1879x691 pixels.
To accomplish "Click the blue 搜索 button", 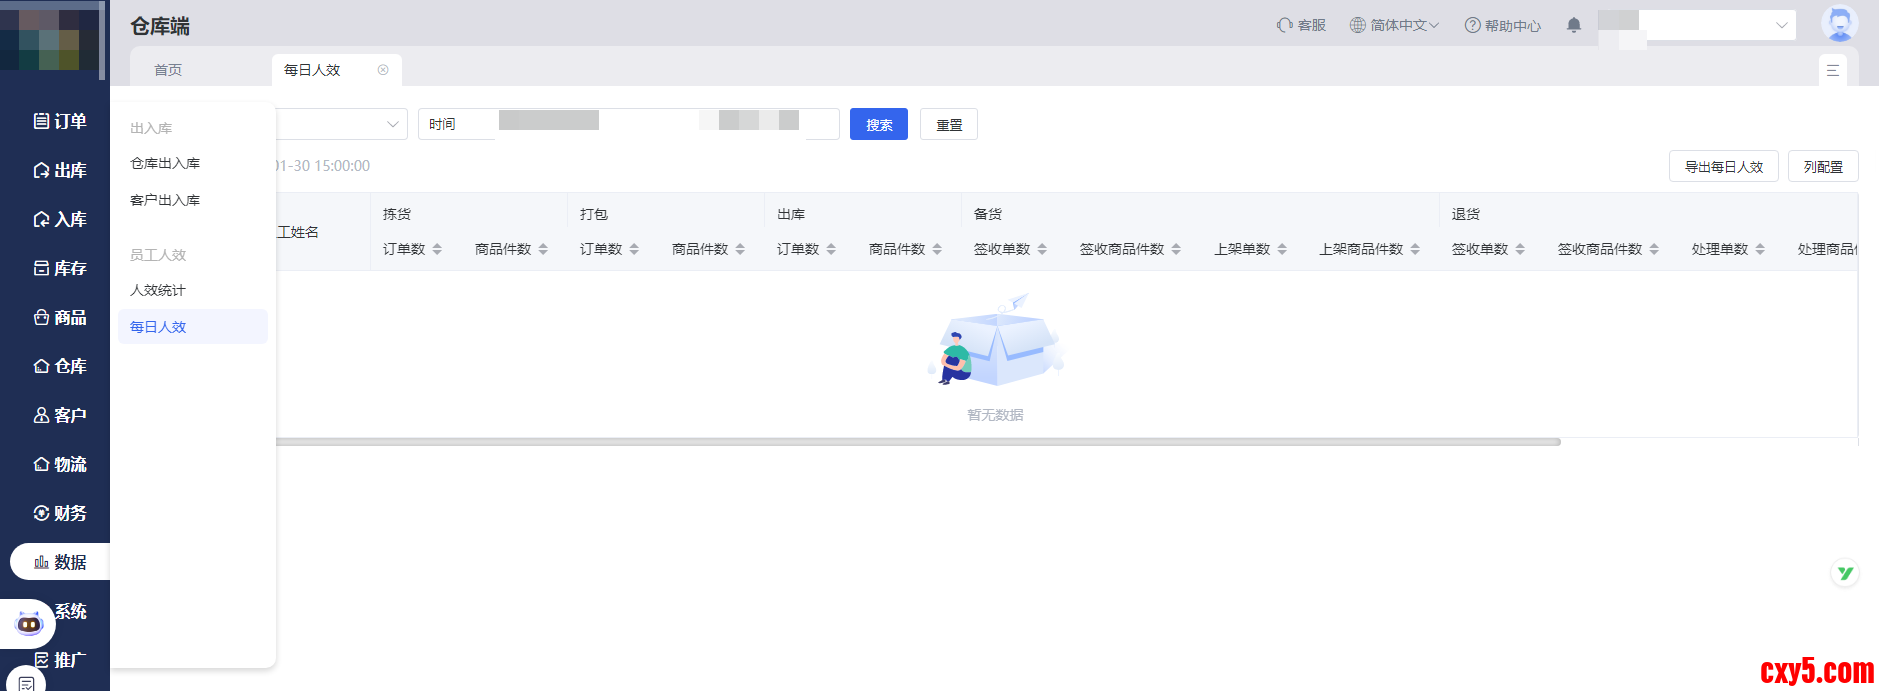I will tap(878, 124).
